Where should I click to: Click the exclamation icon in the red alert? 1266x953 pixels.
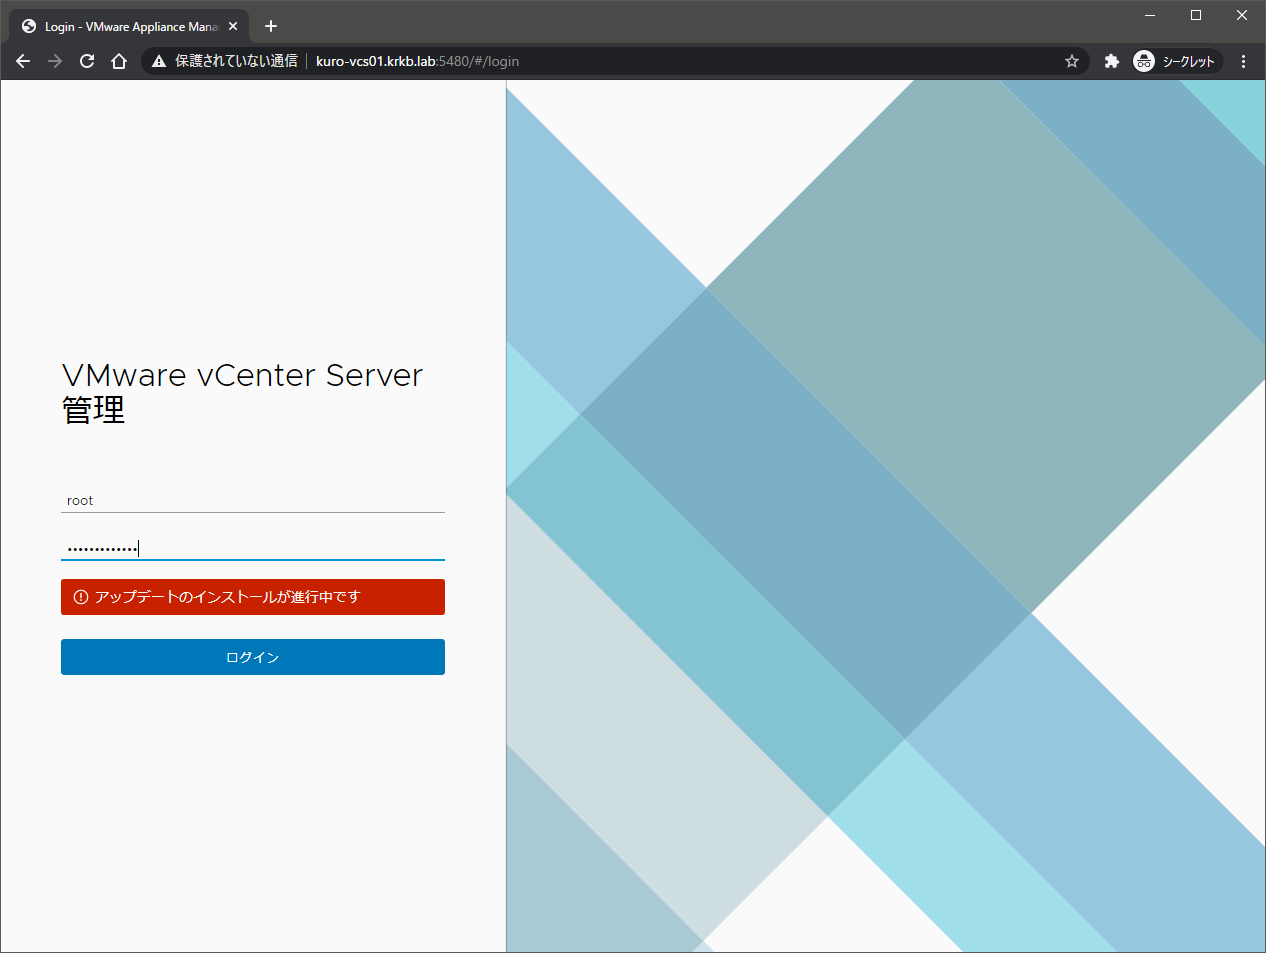point(81,597)
